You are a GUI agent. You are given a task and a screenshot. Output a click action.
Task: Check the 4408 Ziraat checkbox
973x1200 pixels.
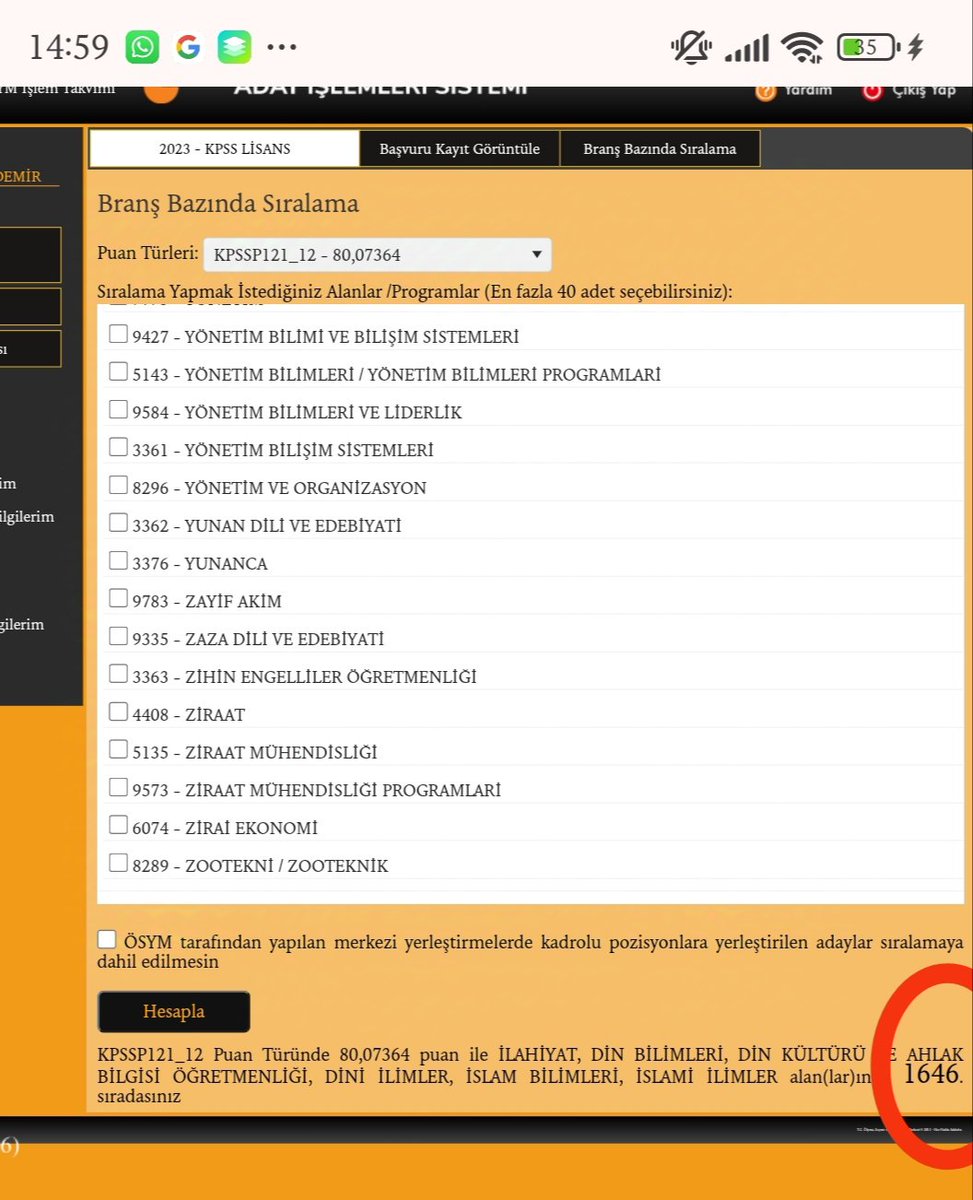pyautogui.click(x=118, y=712)
